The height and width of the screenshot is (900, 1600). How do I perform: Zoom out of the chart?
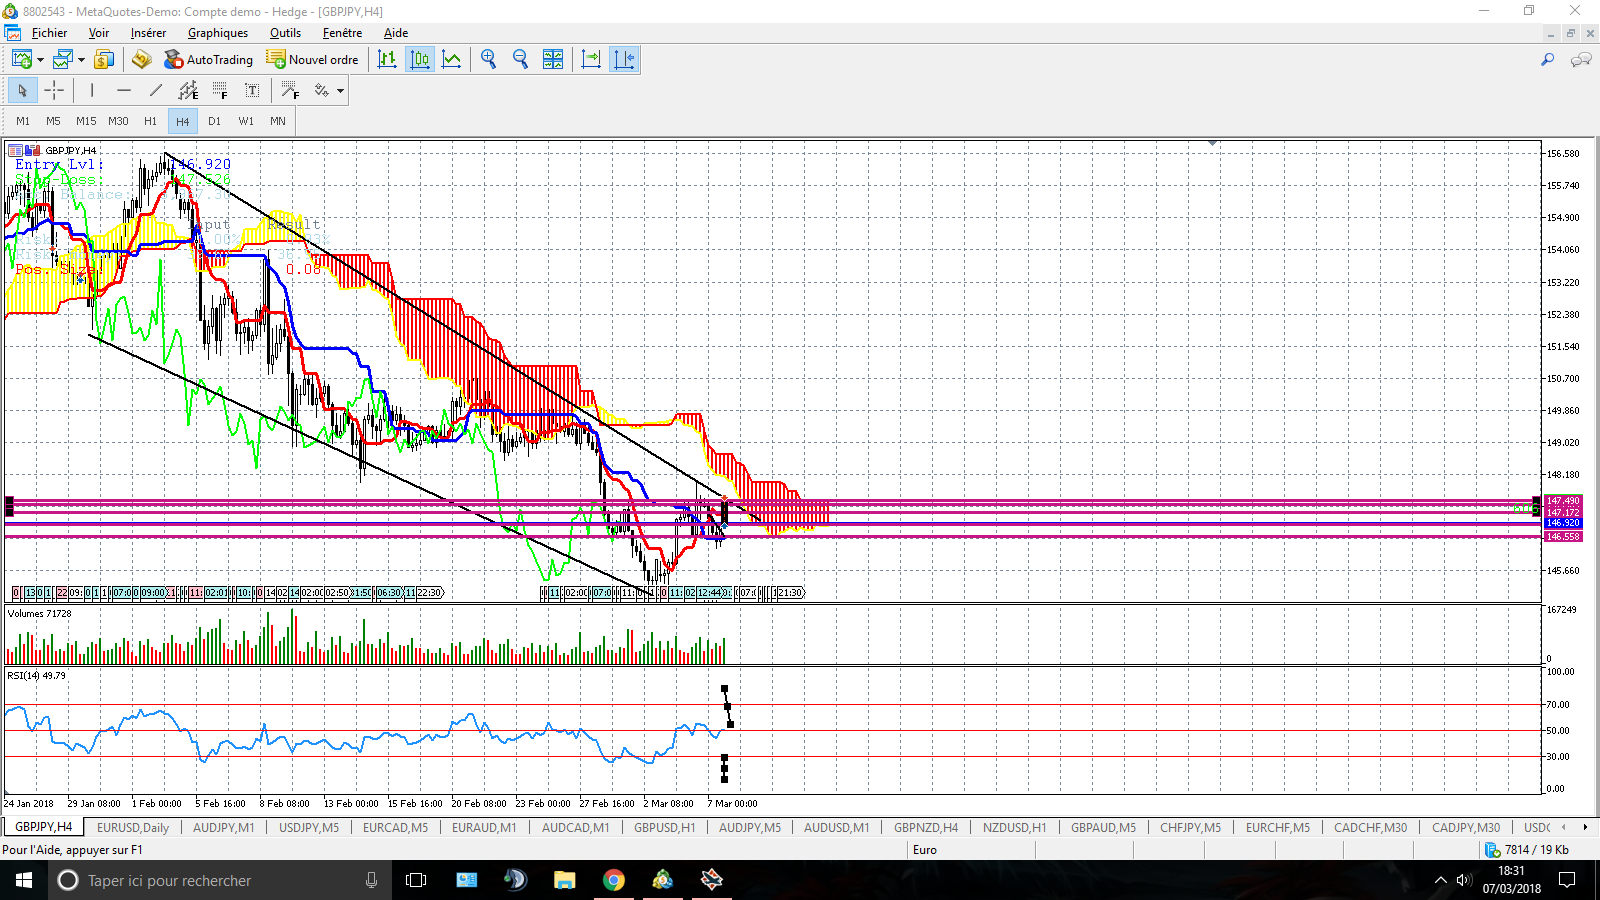[x=520, y=59]
